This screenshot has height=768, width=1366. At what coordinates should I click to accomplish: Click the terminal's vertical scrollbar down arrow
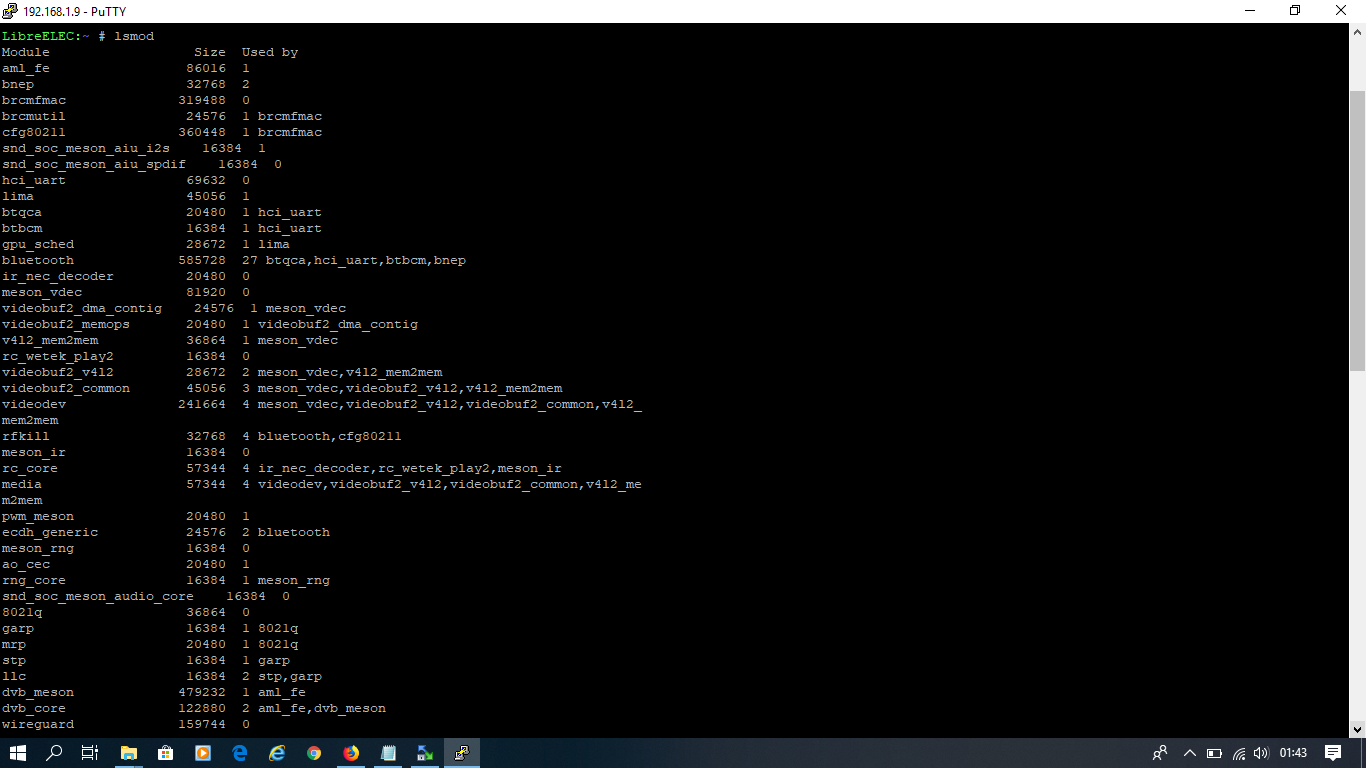[x=1357, y=729]
